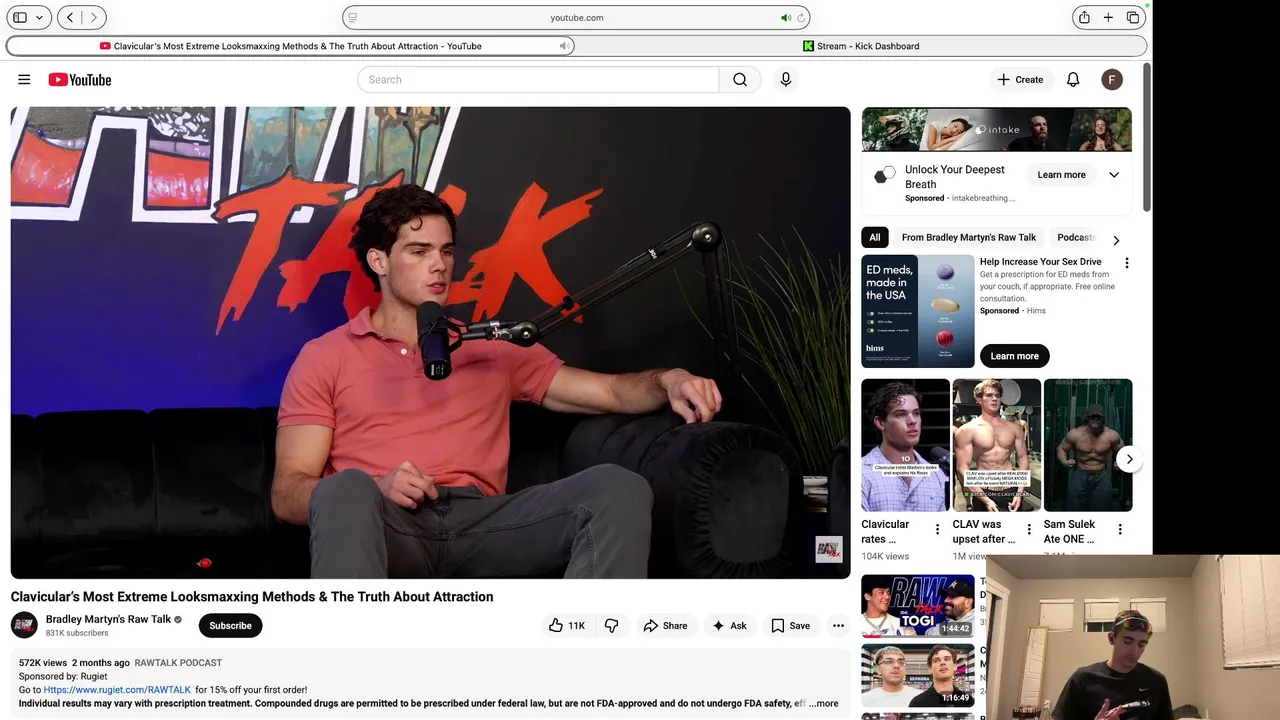
Task: Open YouTube notifications bell
Action: [x=1073, y=80]
